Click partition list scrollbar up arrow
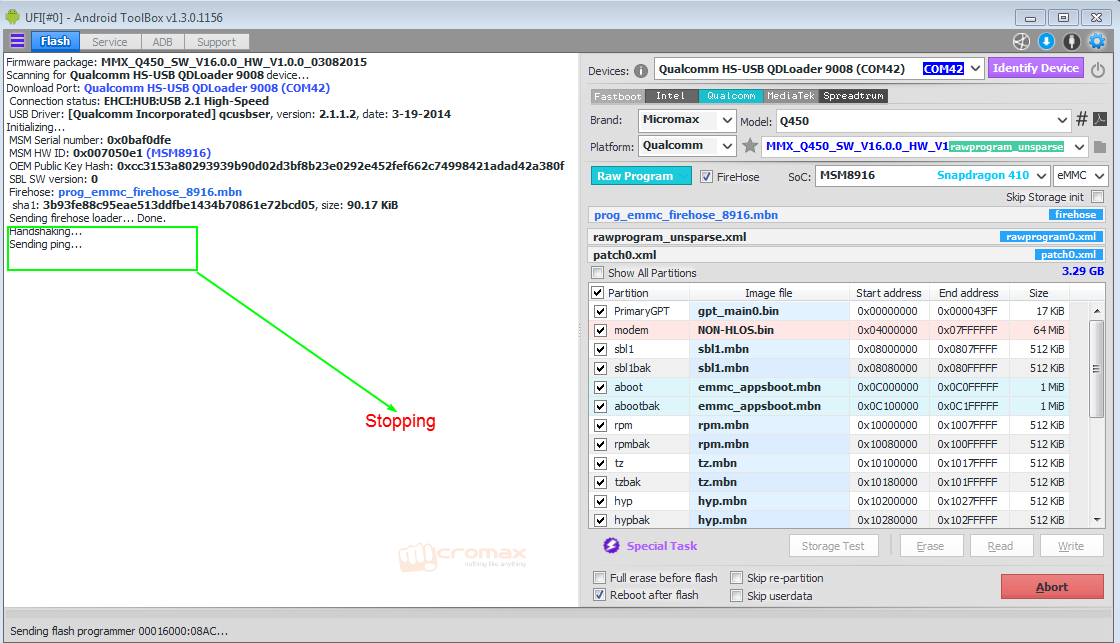Image resolution: width=1120 pixels, height=643 pixels. (x=1096, y=311)
